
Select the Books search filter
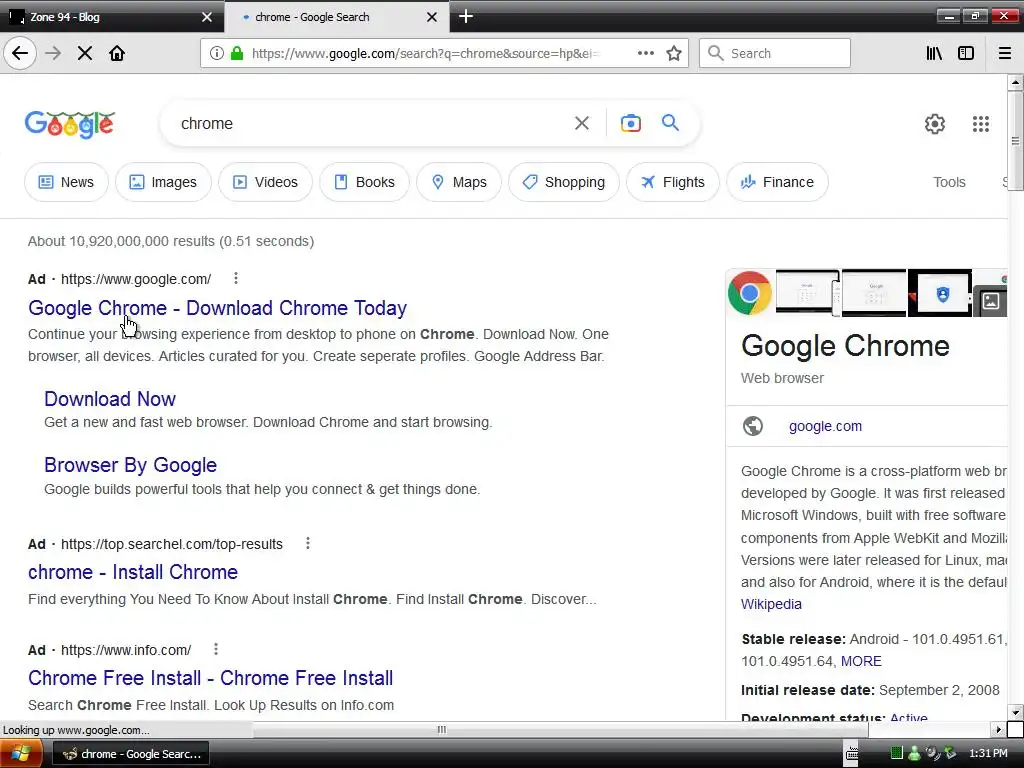(x=364, y=182)
